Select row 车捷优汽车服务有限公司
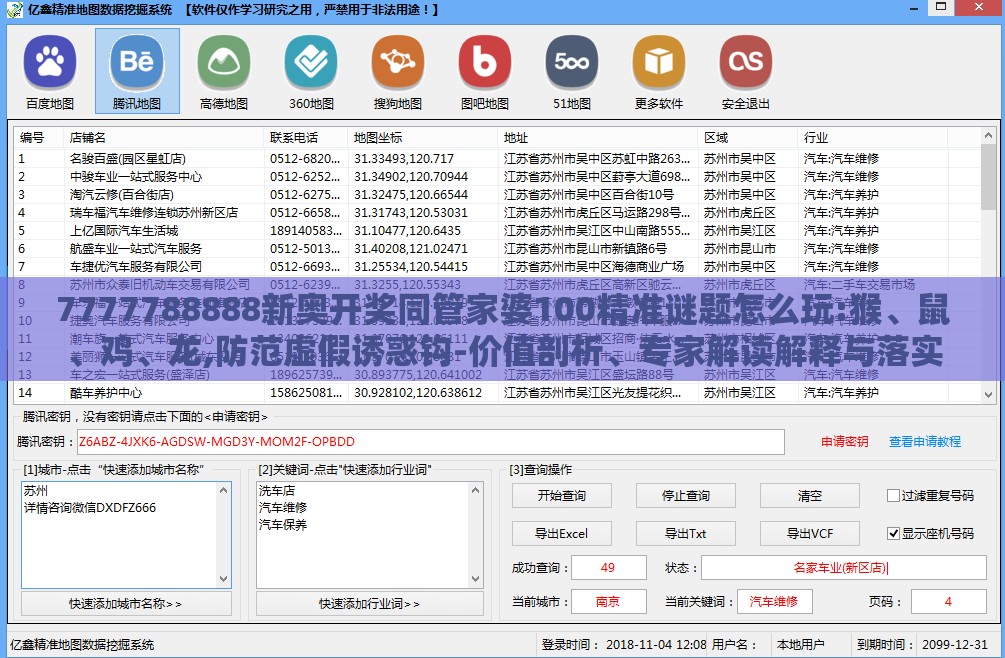This screenshot has height=658, width=1005. [497, 266]
